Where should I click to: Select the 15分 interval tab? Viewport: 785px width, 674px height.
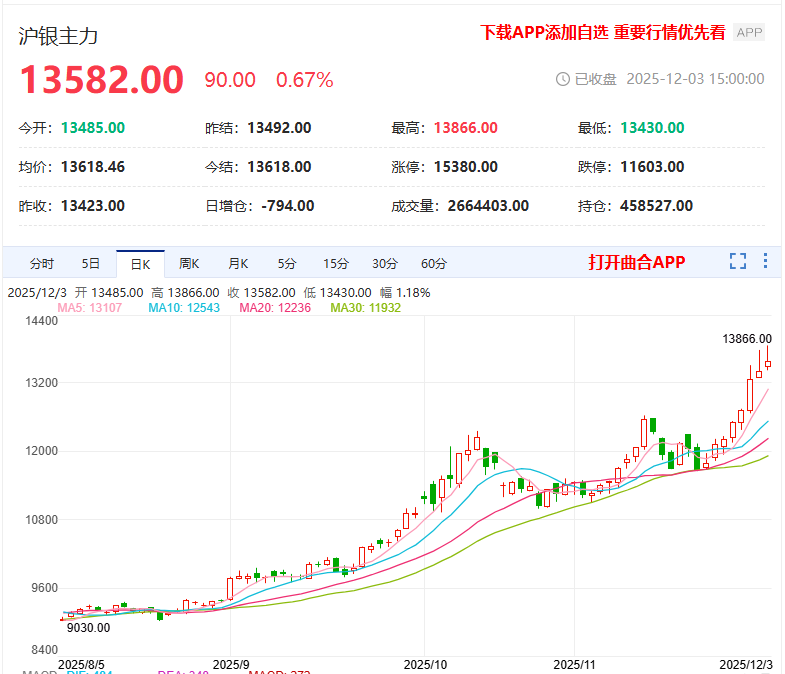(x=335, y=264)
